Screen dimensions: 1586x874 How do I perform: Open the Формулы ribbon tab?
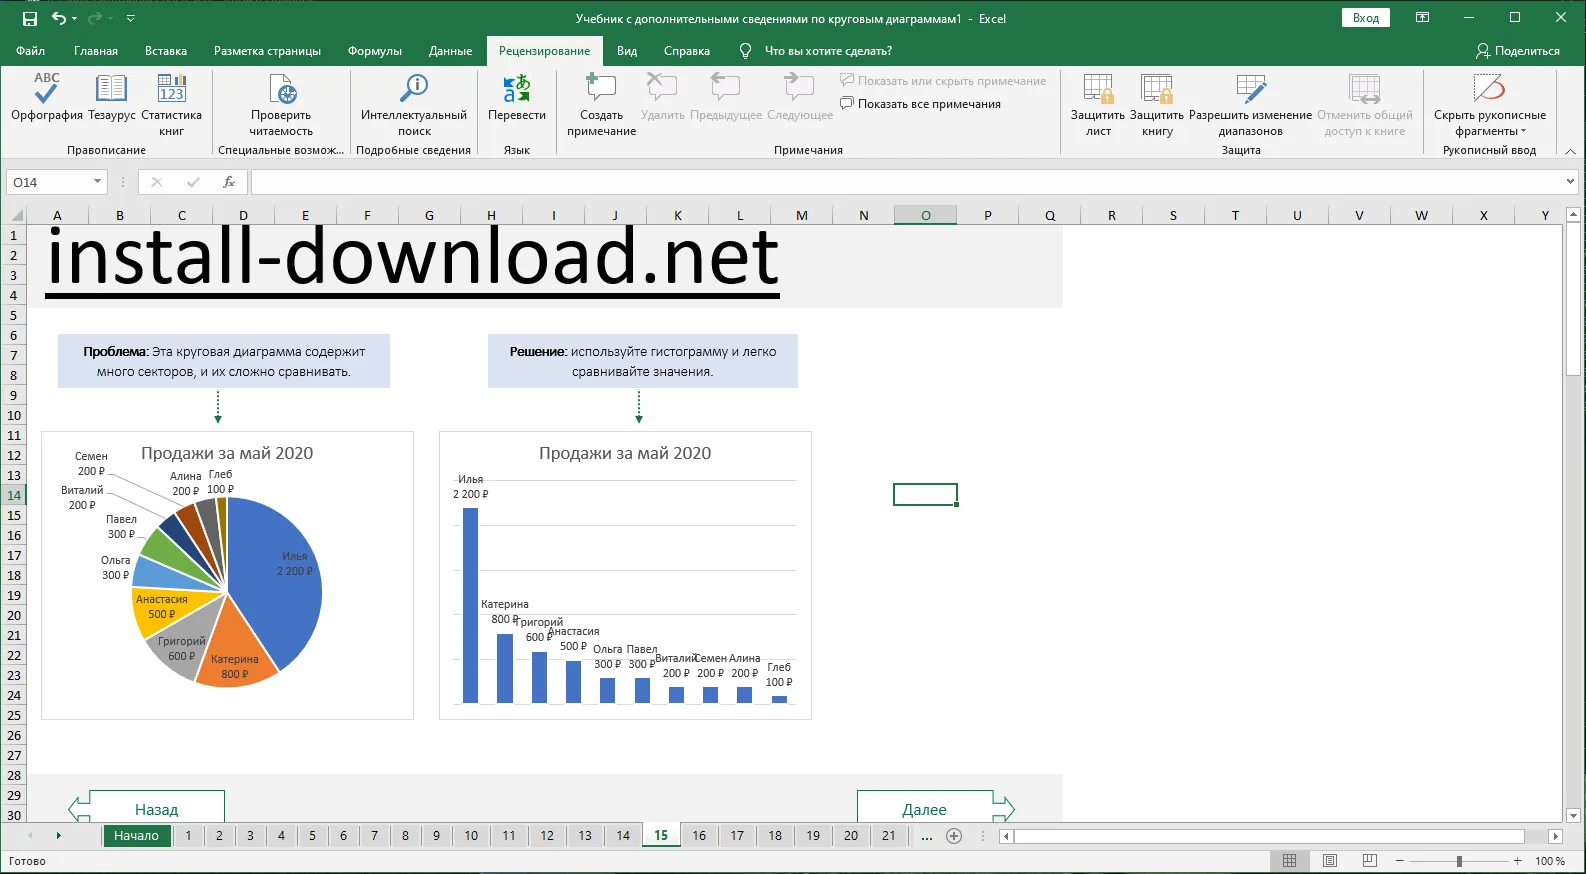pos(374,51)
